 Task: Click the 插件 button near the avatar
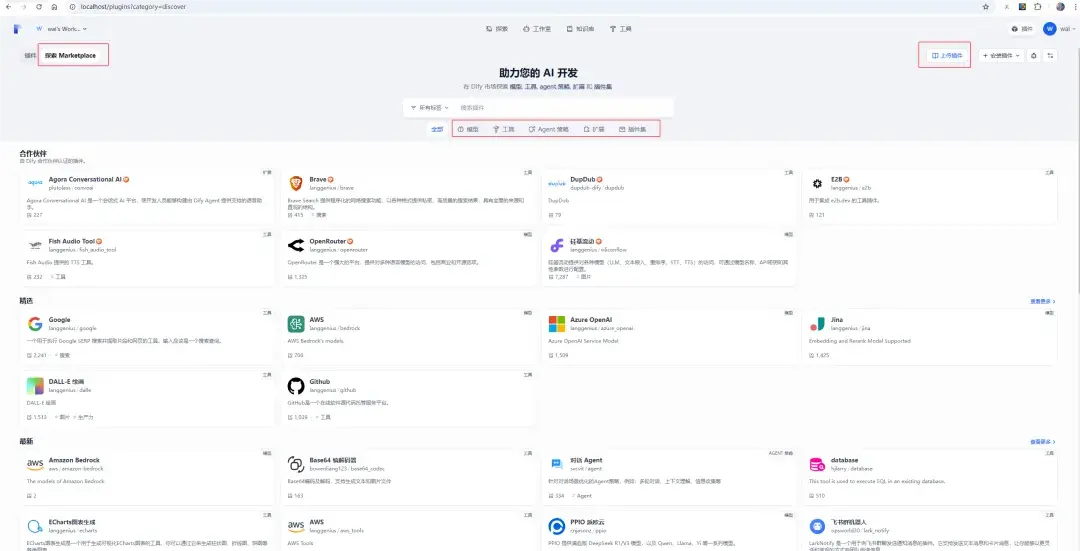[1022, 29]
